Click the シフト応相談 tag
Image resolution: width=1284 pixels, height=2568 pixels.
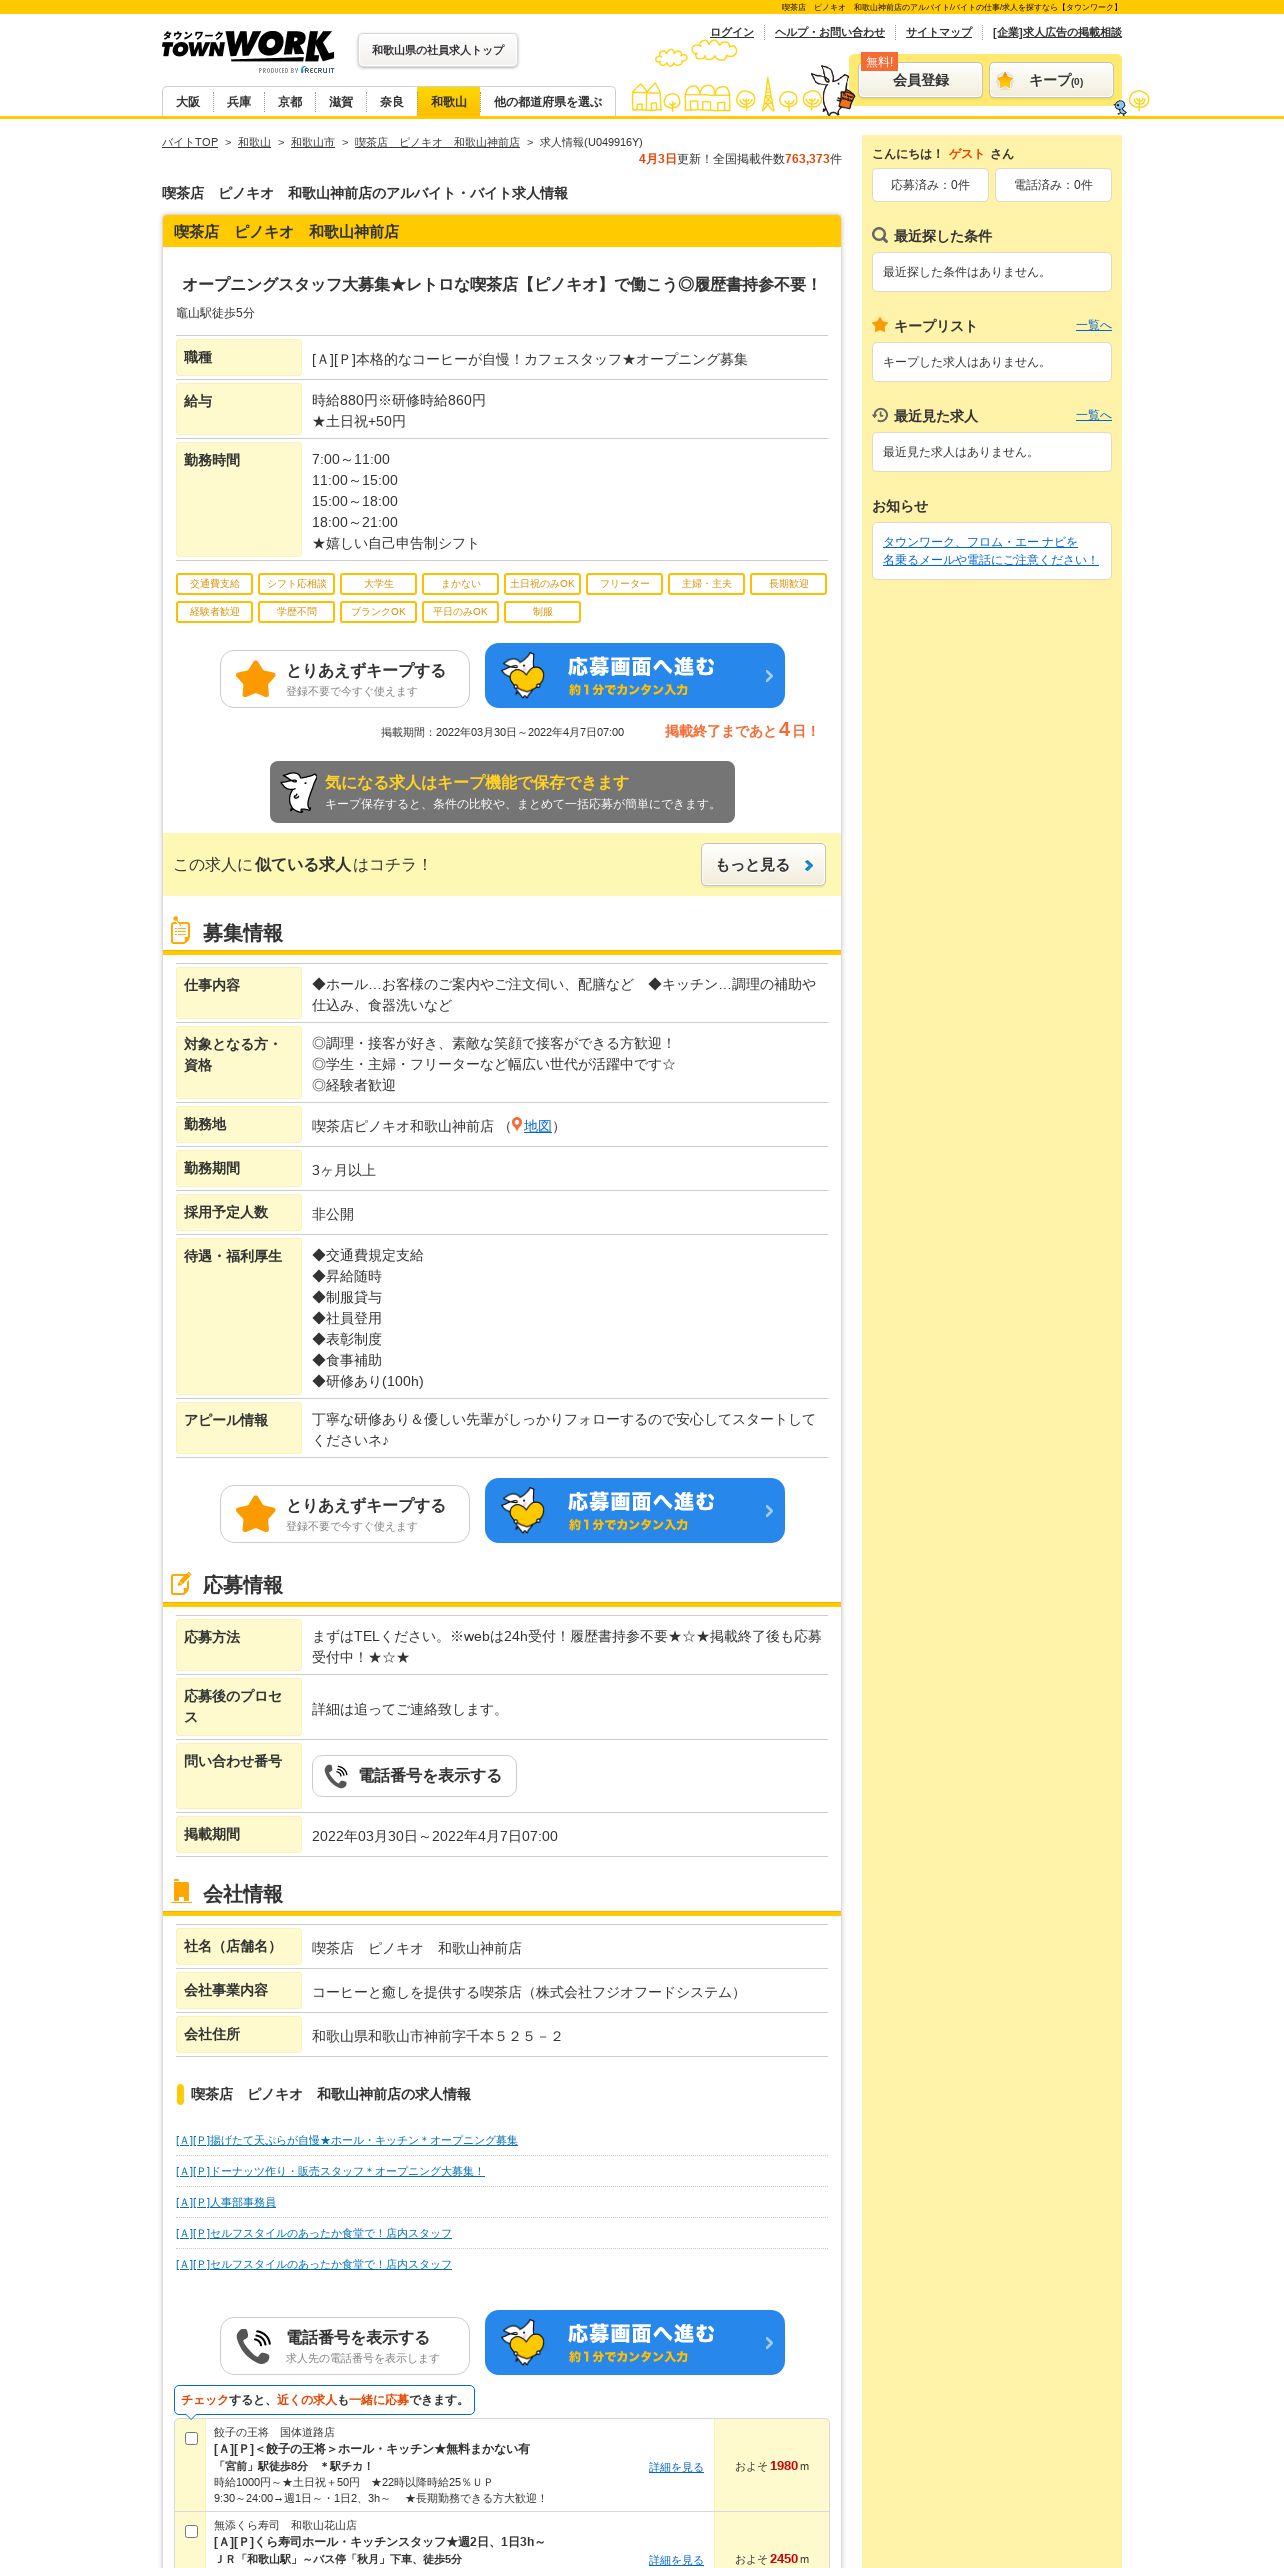[297, 584]
